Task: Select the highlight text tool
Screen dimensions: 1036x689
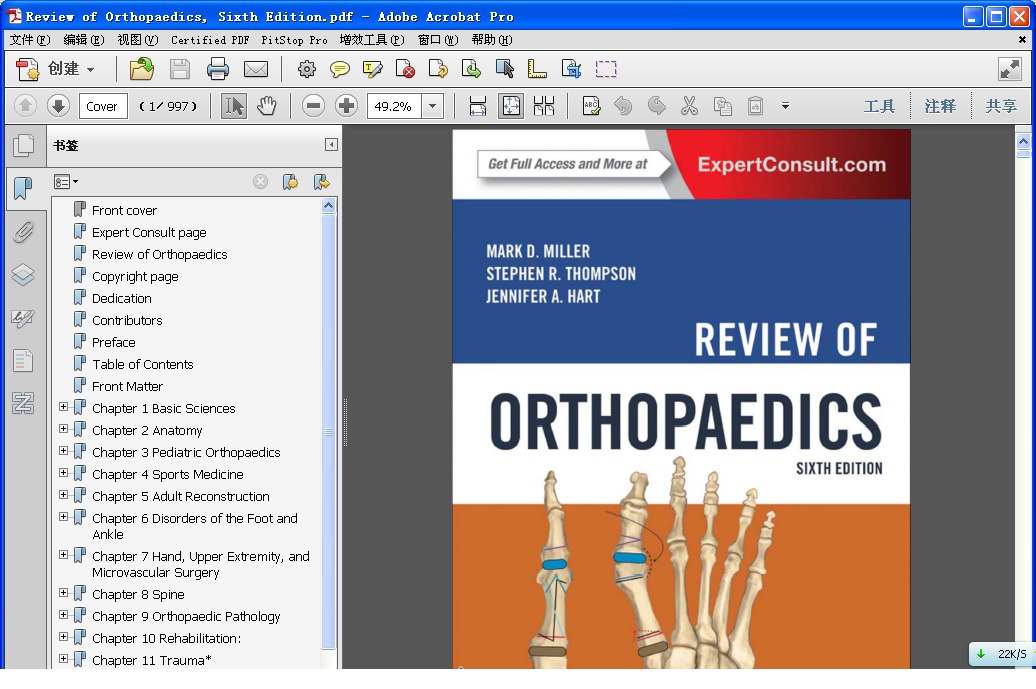Action: point(373,69)
